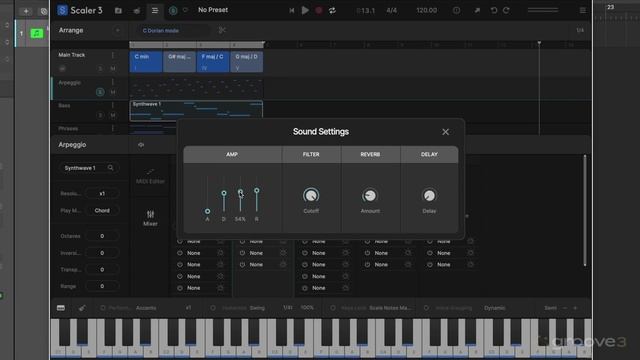Click the reverb Amount knob

(x=370, y=196)
